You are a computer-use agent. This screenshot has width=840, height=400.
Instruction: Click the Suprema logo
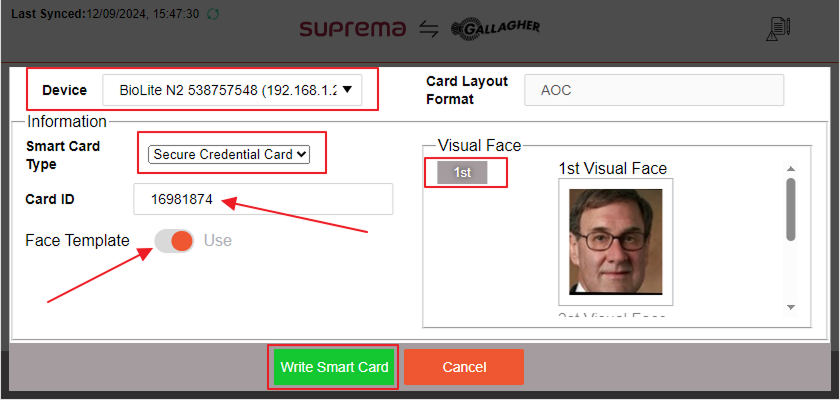click(354, 29)
